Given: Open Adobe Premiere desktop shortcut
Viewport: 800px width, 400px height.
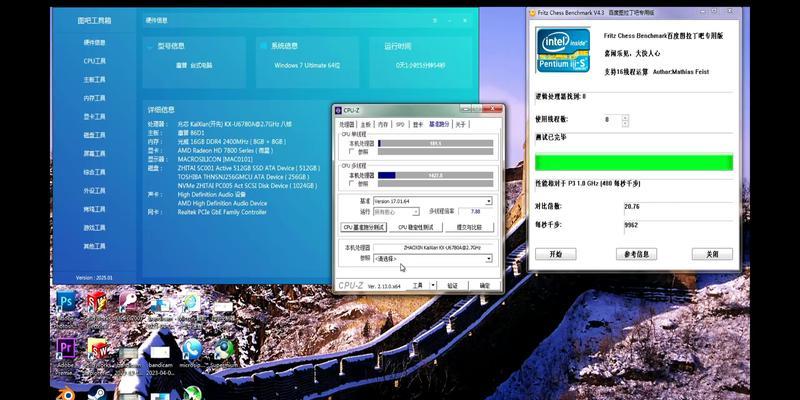Looking at the screenshot, I should tap(66, 348).
